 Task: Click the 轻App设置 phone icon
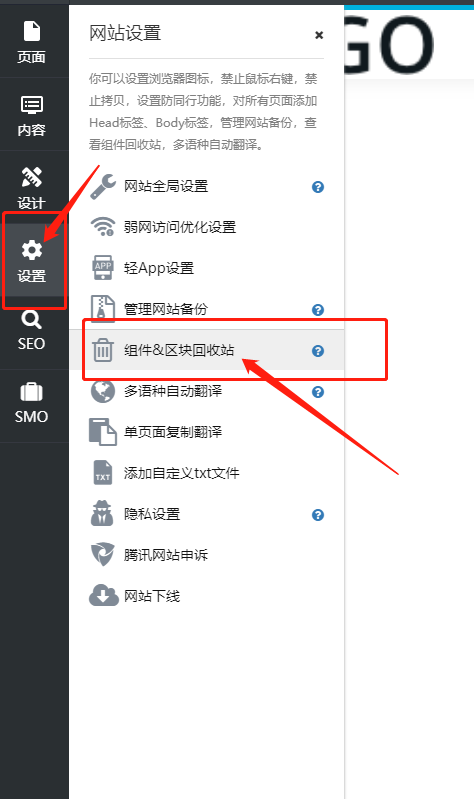coord(103,268)
